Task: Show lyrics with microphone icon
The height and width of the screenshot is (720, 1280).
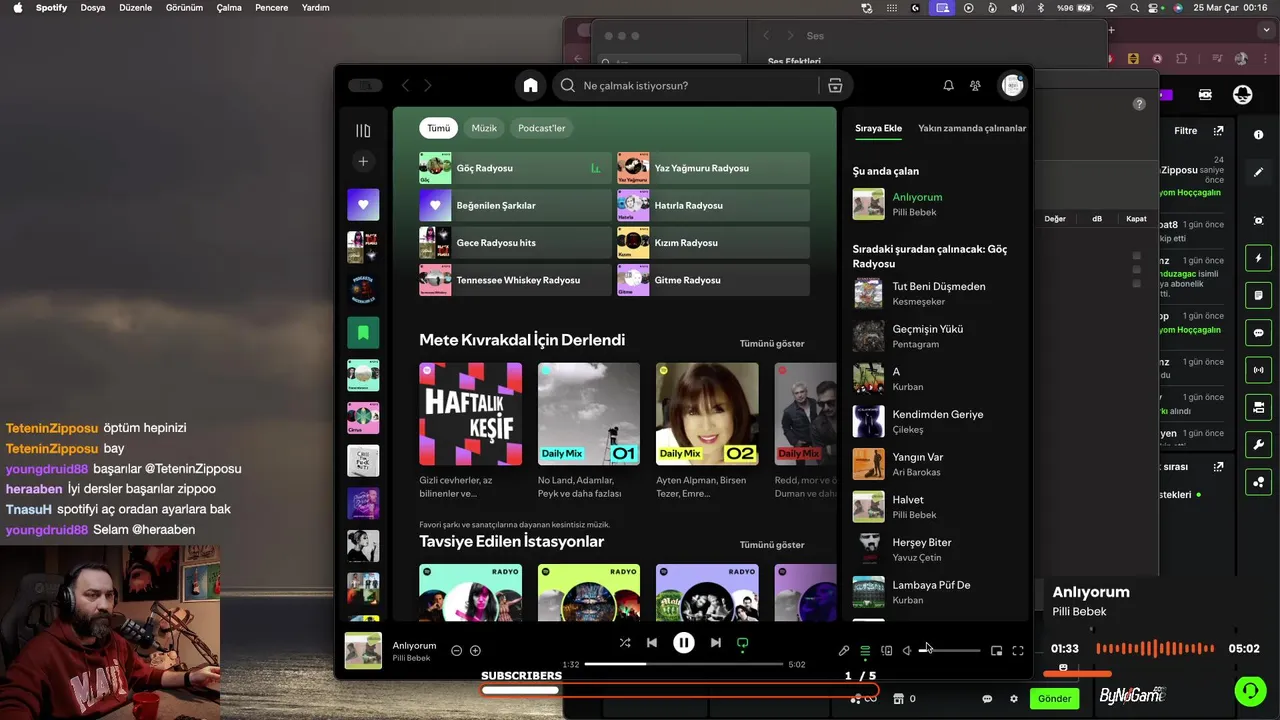Action: point(843,651)
